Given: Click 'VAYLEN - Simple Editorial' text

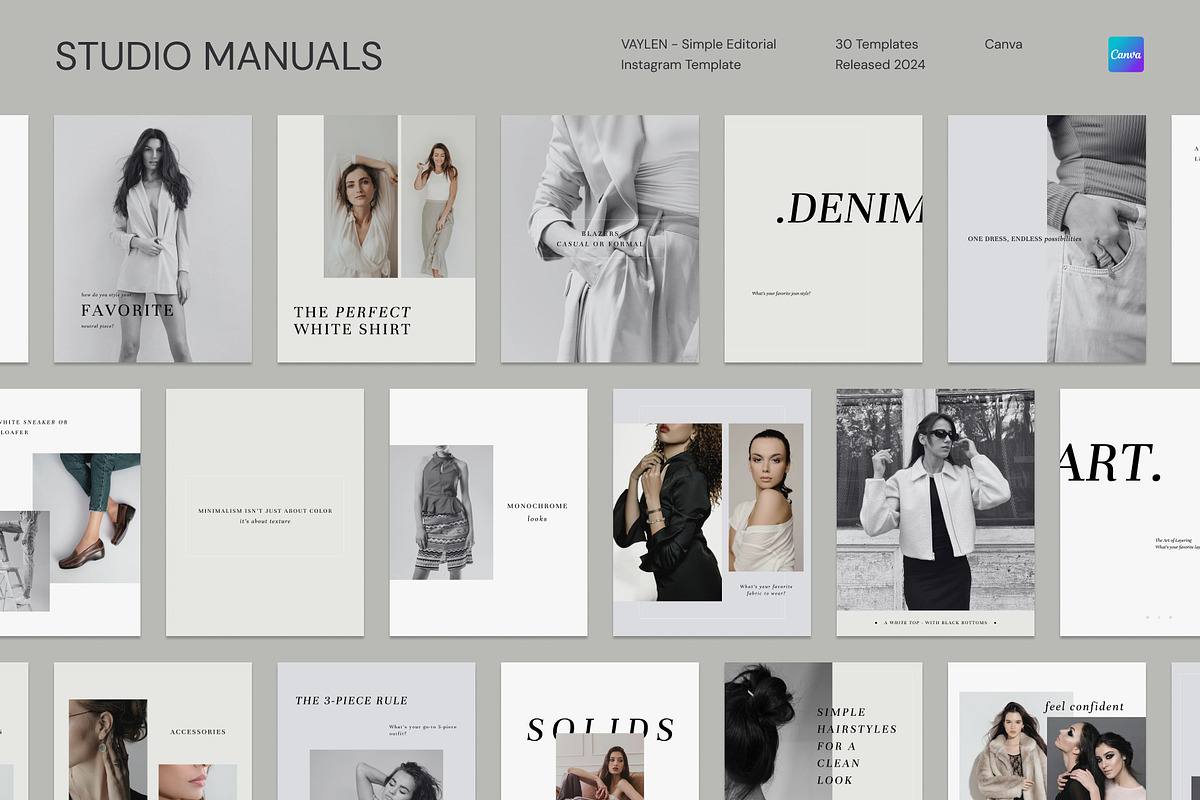Looking at the screenshot, I should [x=698, y=44].
